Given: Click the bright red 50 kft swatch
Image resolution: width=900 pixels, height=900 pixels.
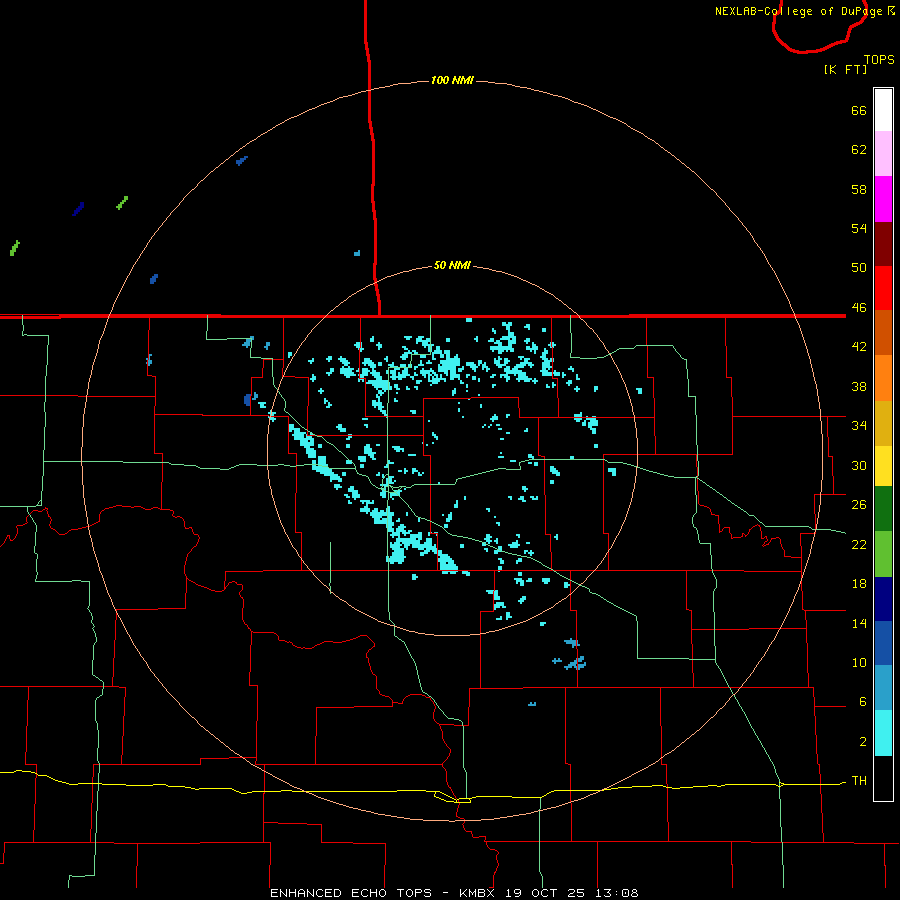Looking at the screenshot, I should (883, 288).
